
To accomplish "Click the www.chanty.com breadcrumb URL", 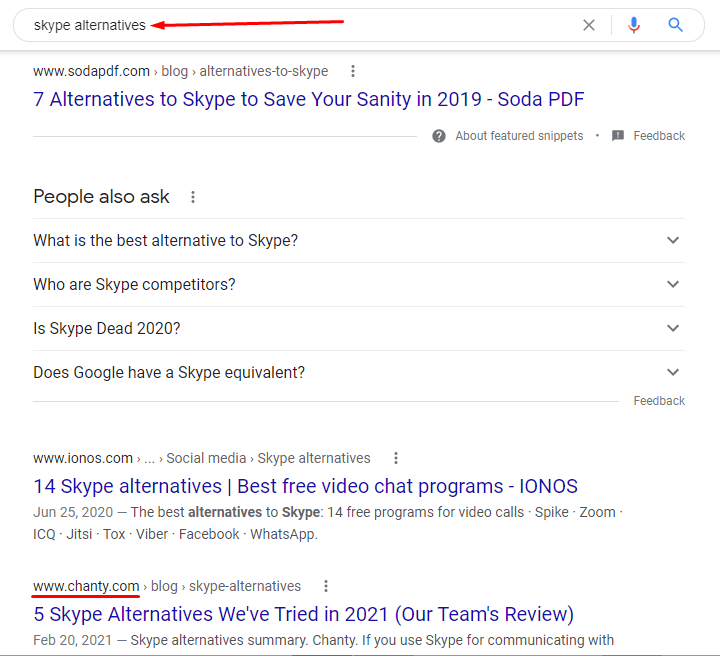I will tap(86, 586).
